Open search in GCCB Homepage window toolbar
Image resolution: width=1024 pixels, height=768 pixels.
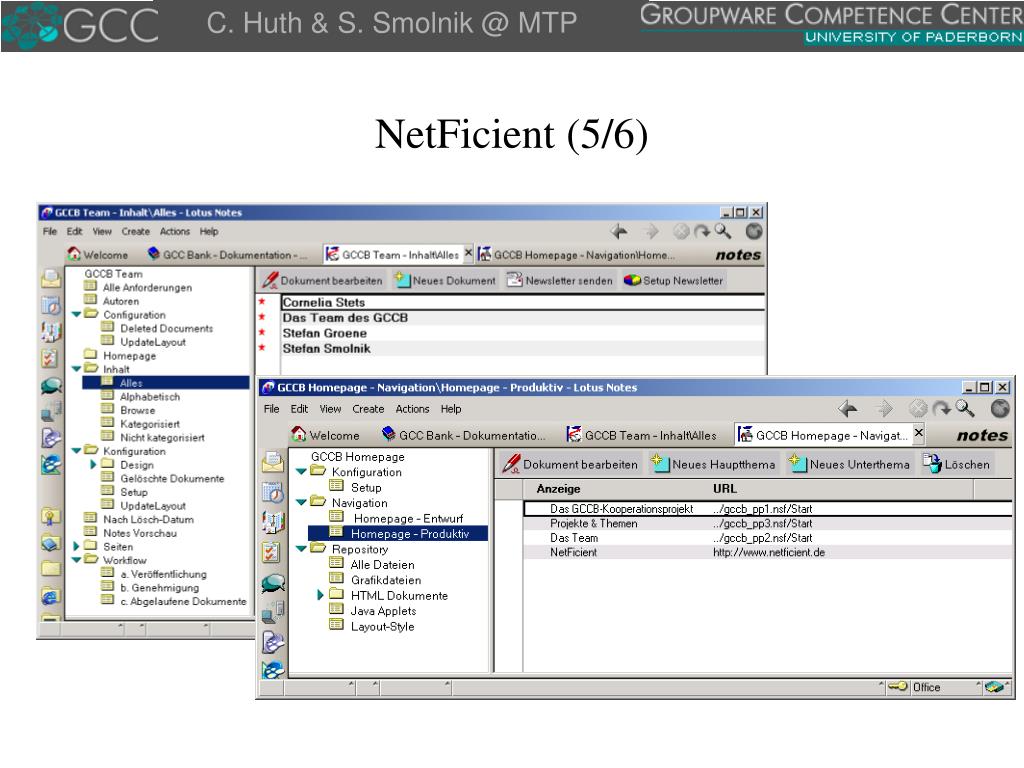click(965, 409)
